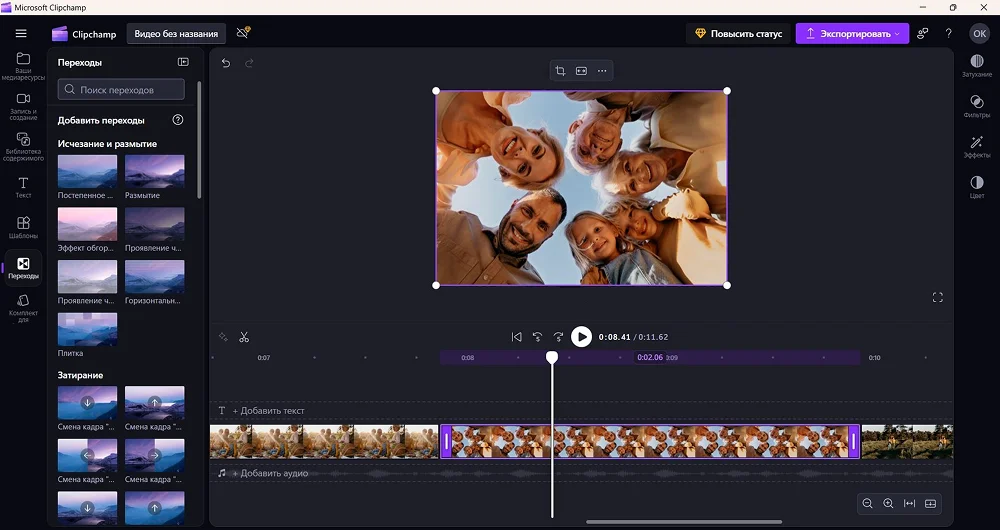Screen dimensions: 1000x530
Task: Open the Шаблоны templates tab
Action: click(x=23, y=227)
